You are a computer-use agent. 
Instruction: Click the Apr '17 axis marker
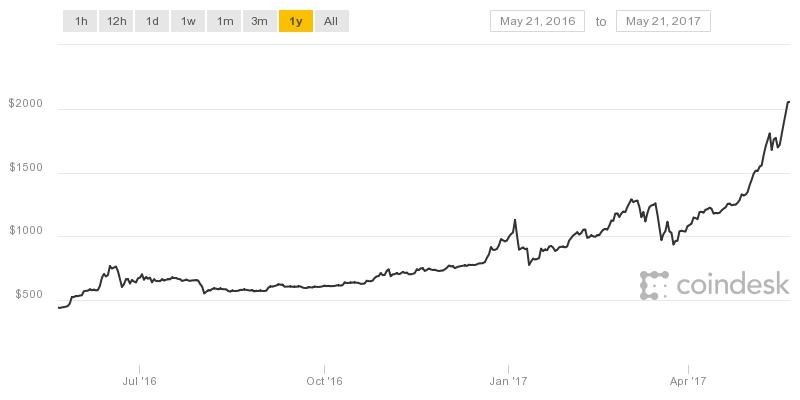(x=690, y=380)
